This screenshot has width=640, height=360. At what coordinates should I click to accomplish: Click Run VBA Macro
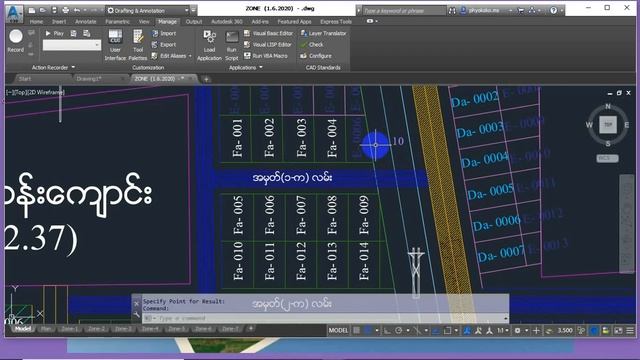(266, 56)
